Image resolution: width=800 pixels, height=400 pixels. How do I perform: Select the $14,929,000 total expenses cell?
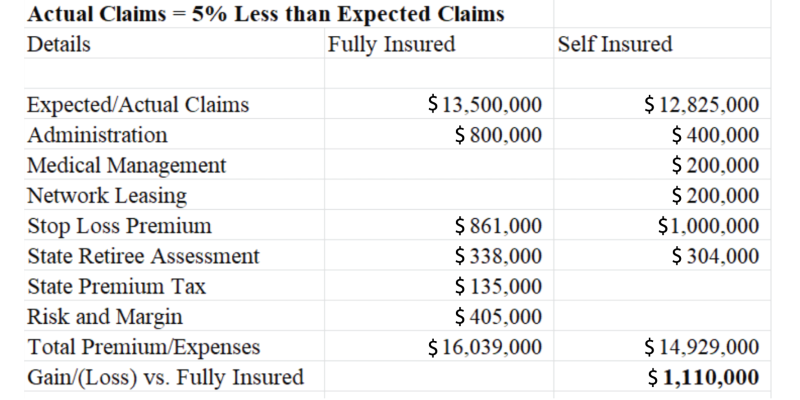[702, 348]
